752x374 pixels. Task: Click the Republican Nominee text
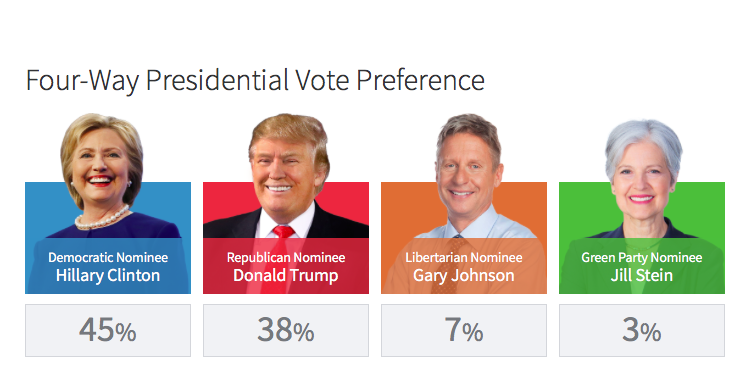(x=286, y=257)
